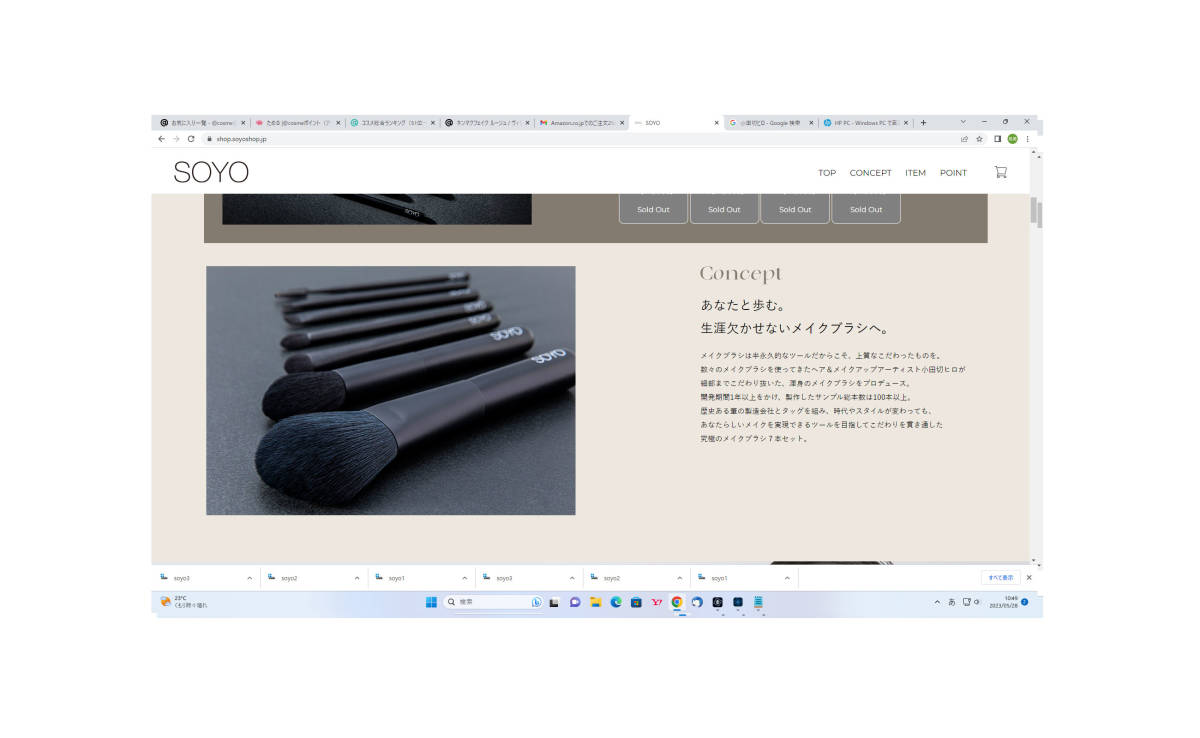Viewport: 1200px width, 738px height.
Task: Open the CONCEPT navigation link
Action: (x=870, y=173)
